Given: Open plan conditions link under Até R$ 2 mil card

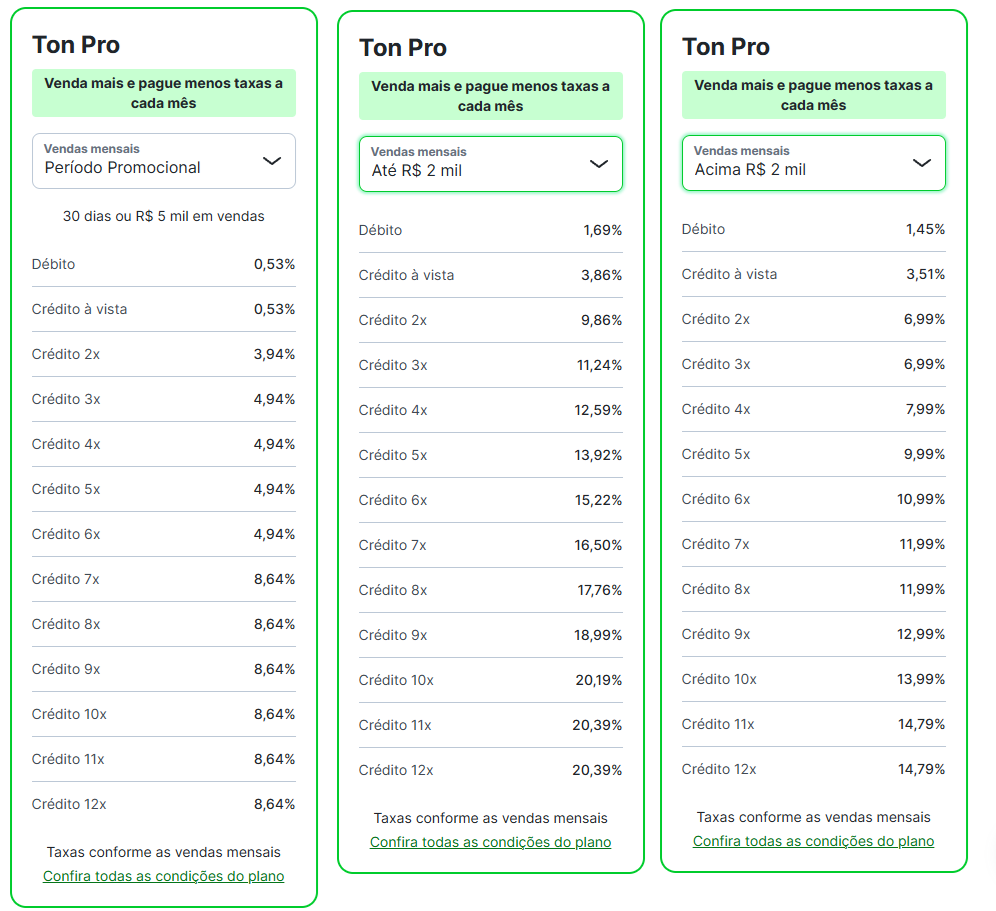Looking at the screenshot, I should 490,842.
